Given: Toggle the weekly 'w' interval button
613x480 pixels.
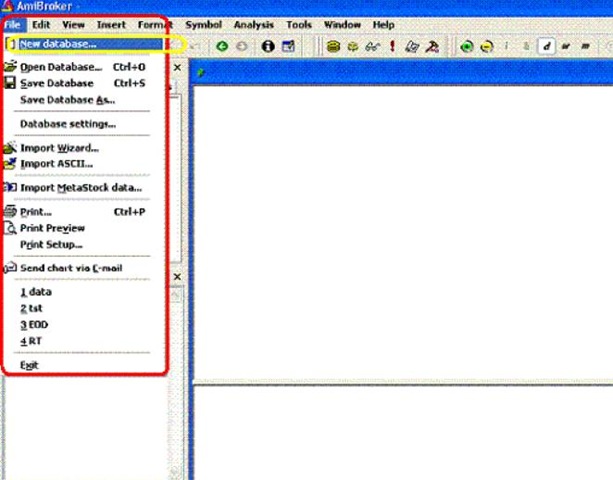Looking at the screenshot, I should point(566,47).
